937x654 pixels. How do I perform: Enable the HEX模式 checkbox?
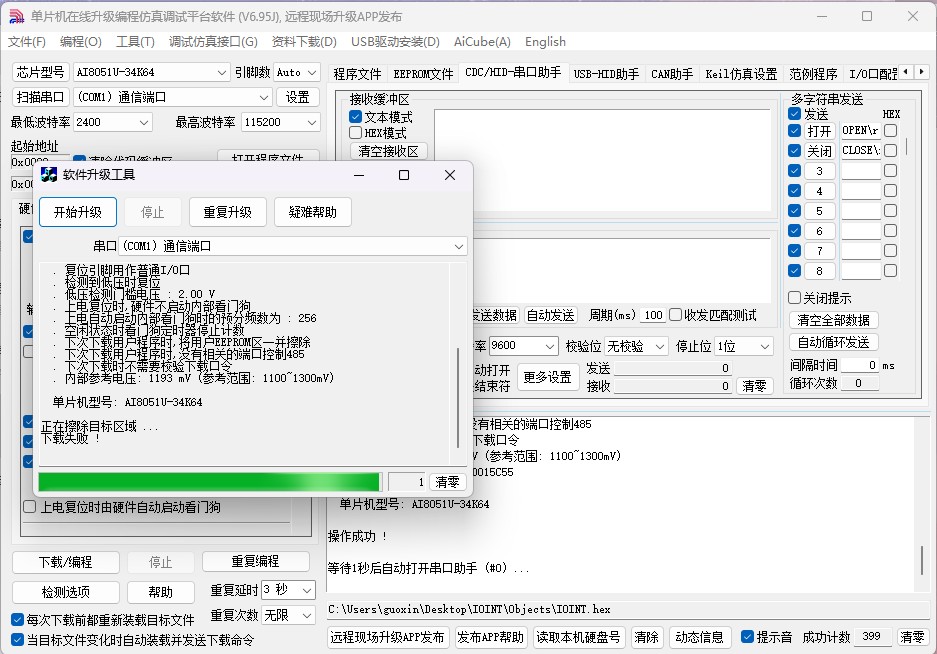[x=356, y=133]
